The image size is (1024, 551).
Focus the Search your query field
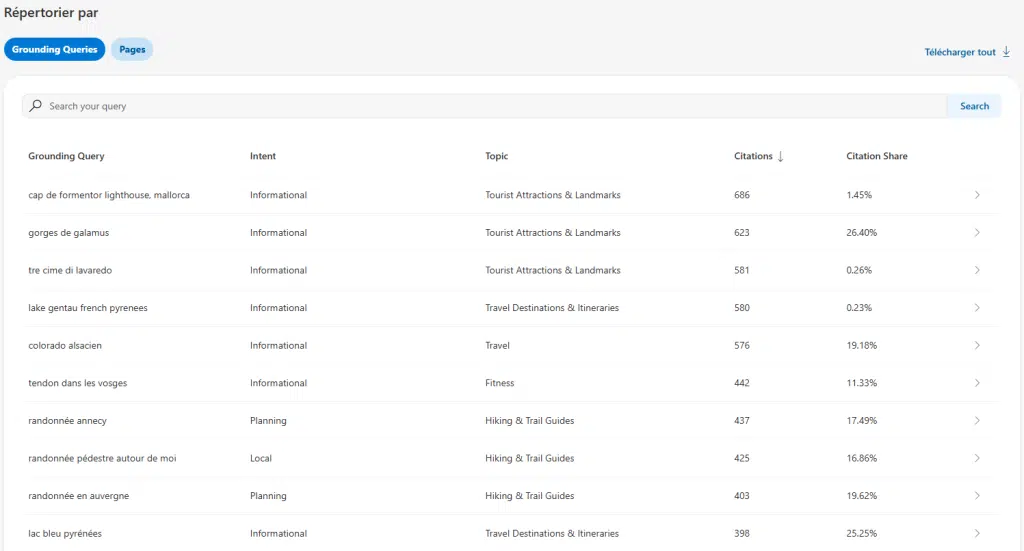(x=485, y=106)
